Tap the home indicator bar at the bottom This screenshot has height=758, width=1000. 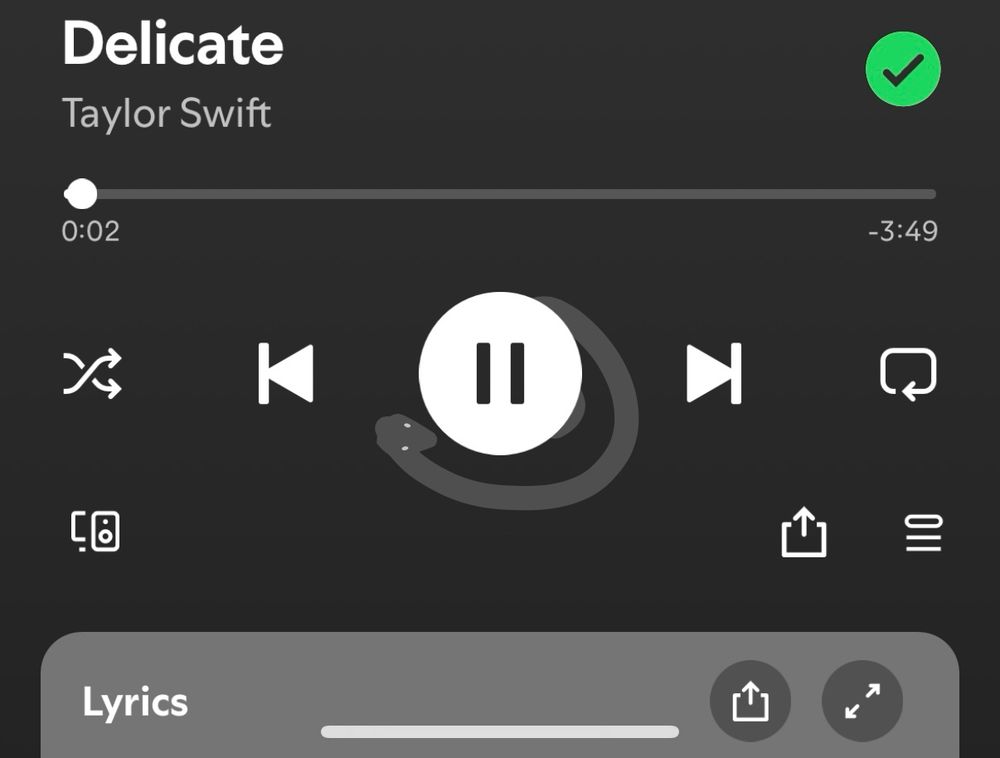pyautogui.click(x=500, y=731)
